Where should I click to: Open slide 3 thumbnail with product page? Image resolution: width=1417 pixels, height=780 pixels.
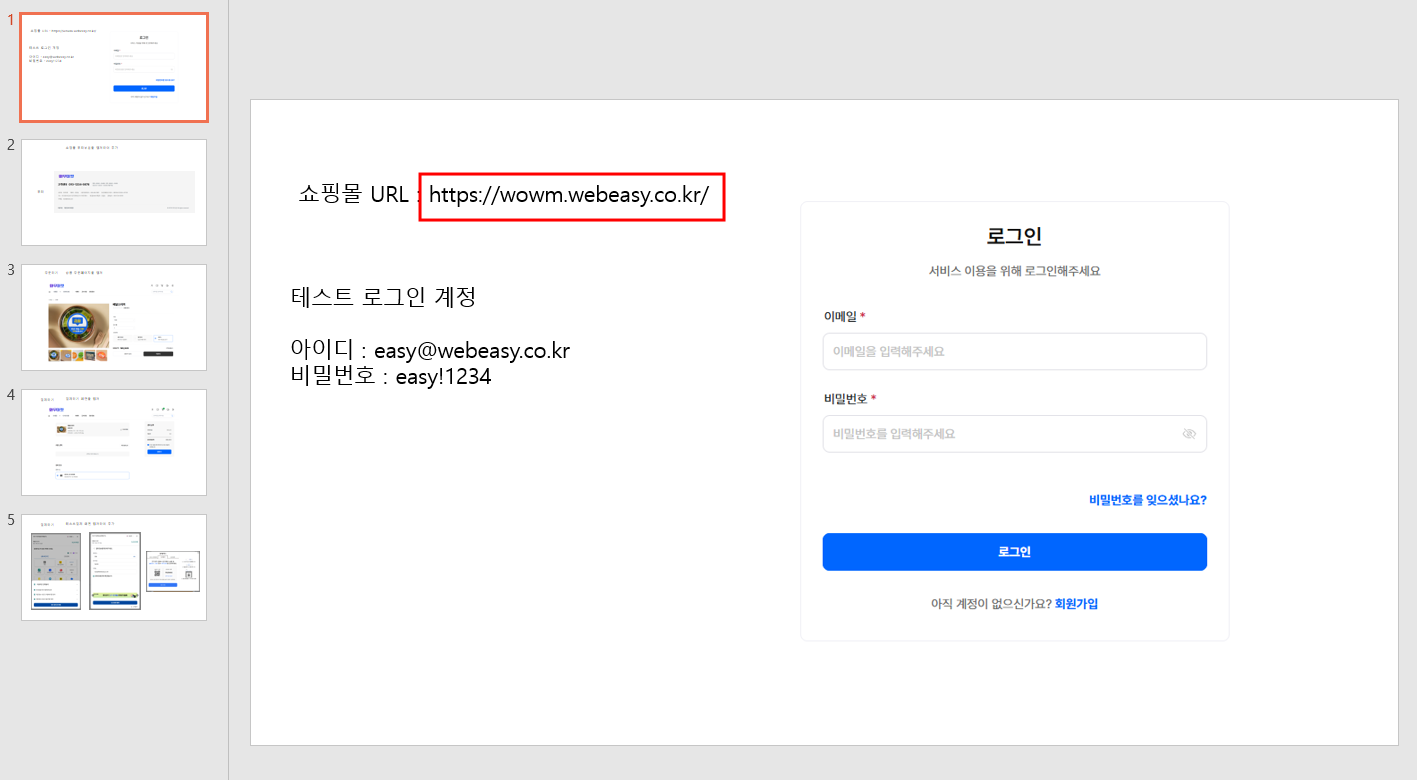tap(114, 317)
